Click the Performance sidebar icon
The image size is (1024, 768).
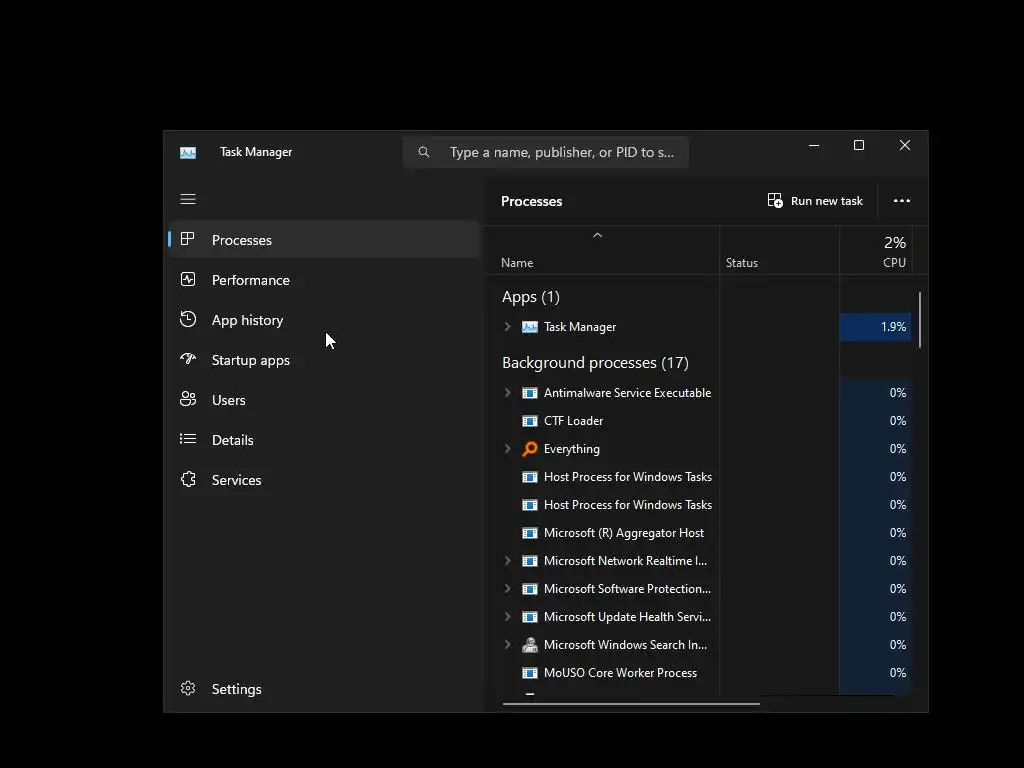(188, 280)
